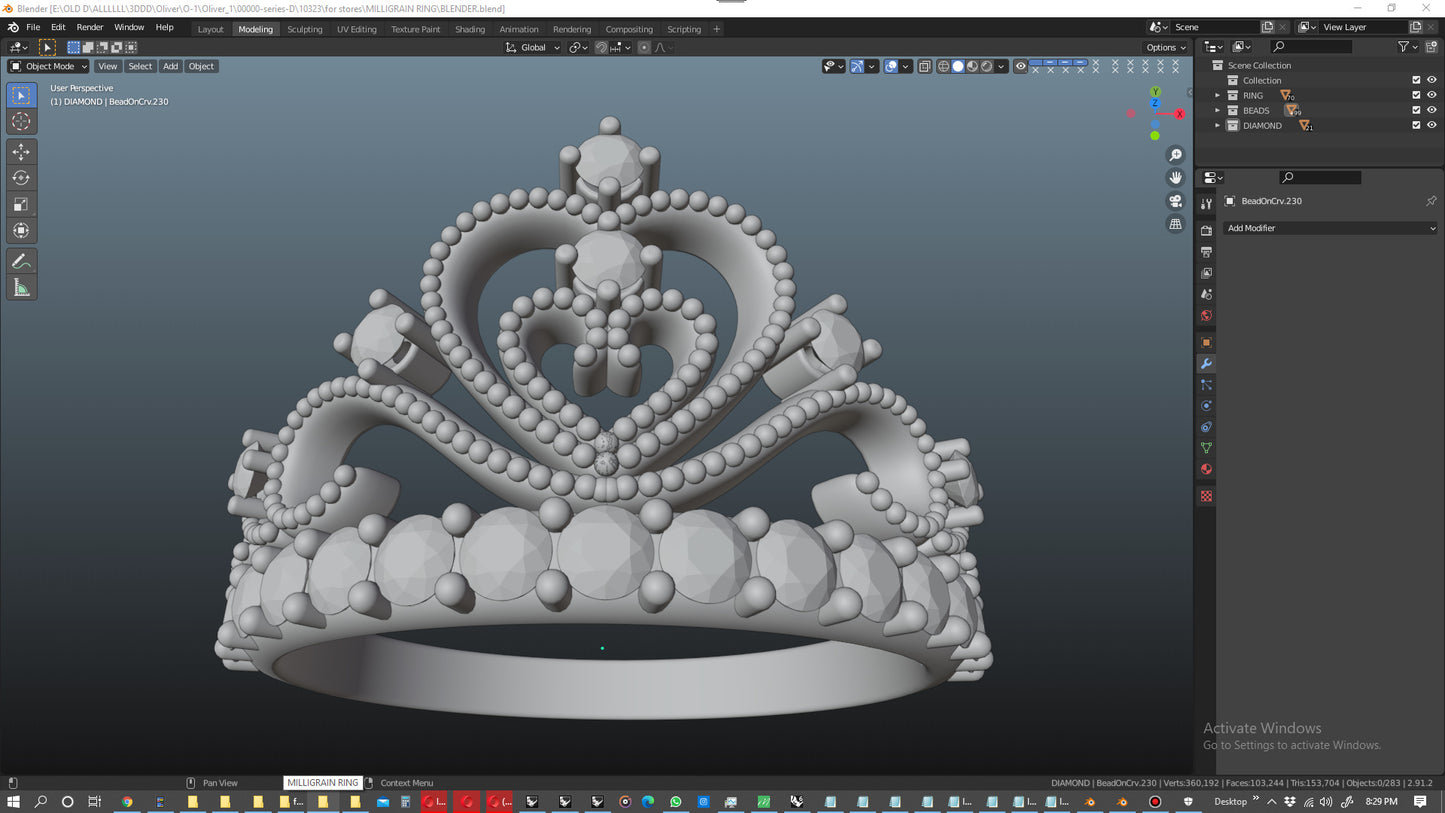The width and height of the screenshot is (1445, 813).
Task: Open the Render menu
Action: point(90,27)
